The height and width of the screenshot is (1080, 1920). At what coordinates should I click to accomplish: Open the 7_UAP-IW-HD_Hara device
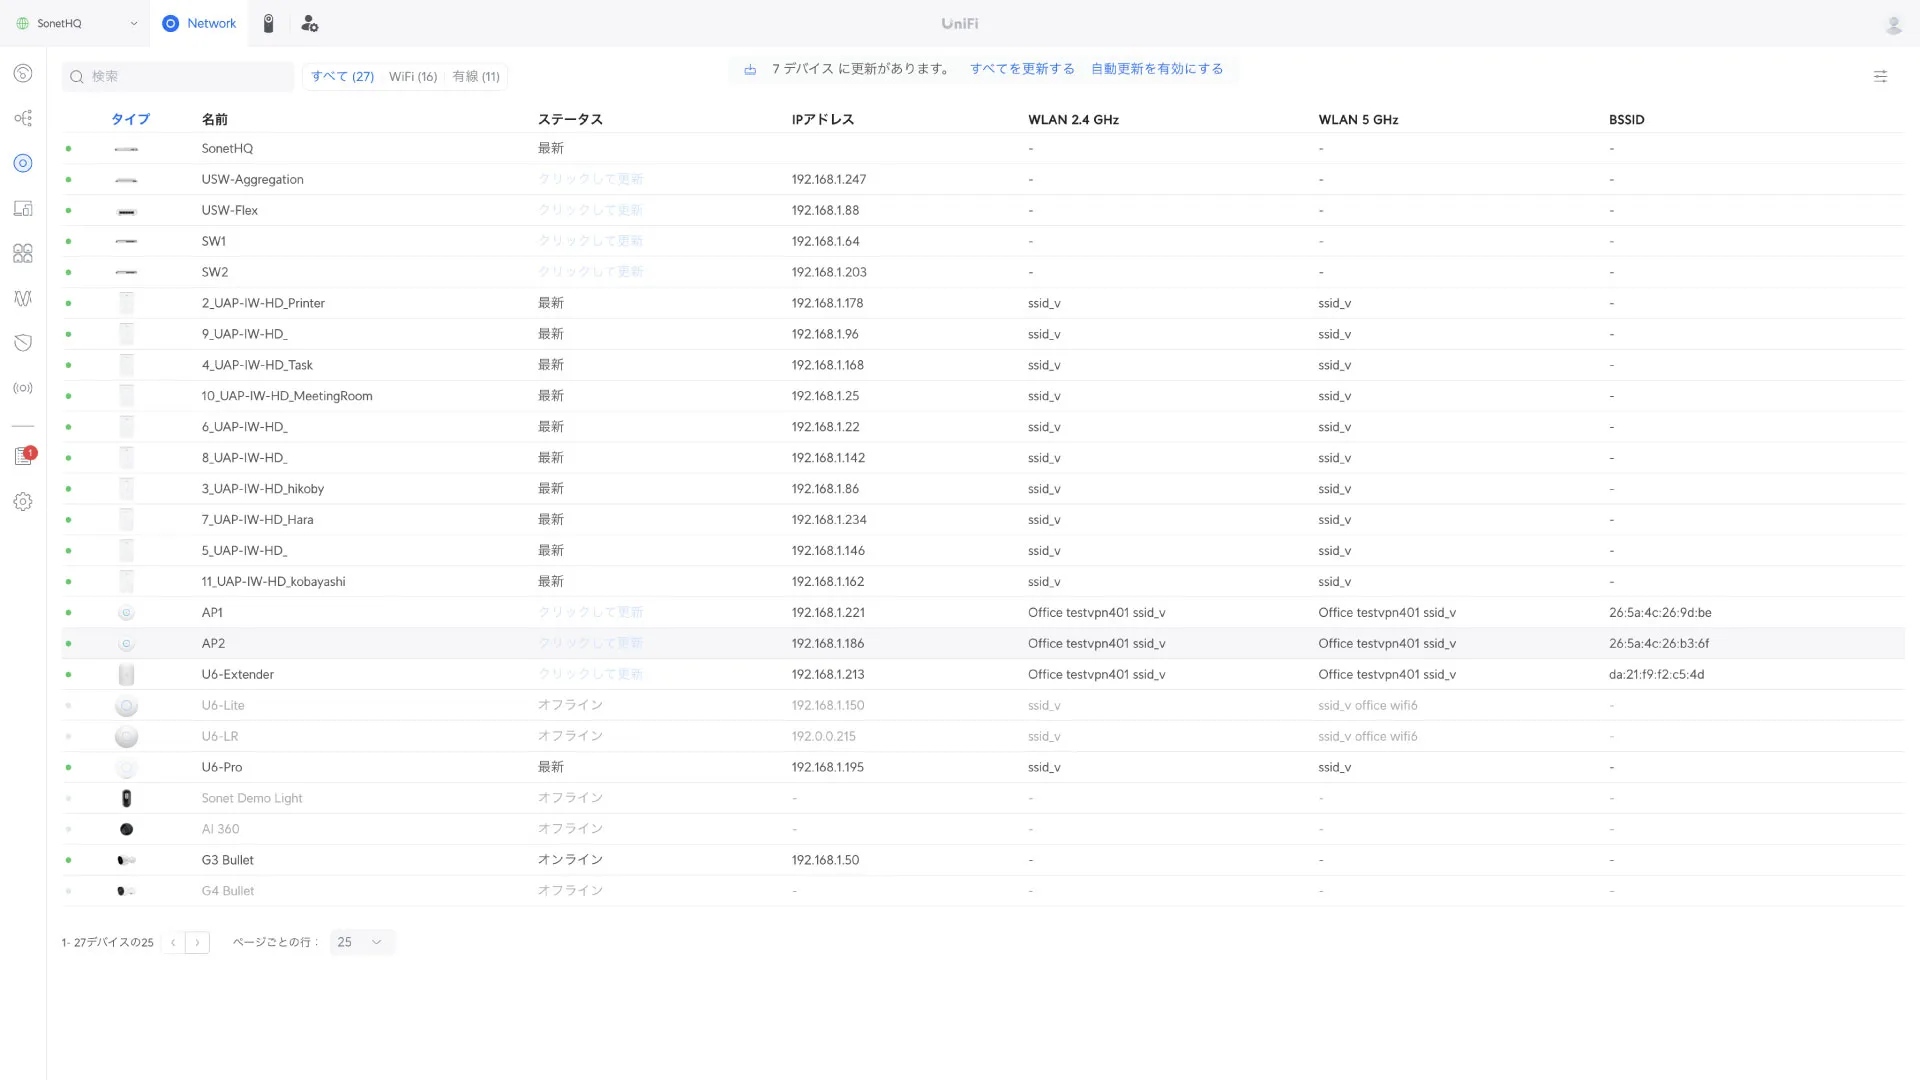click(x=257, y=520)
